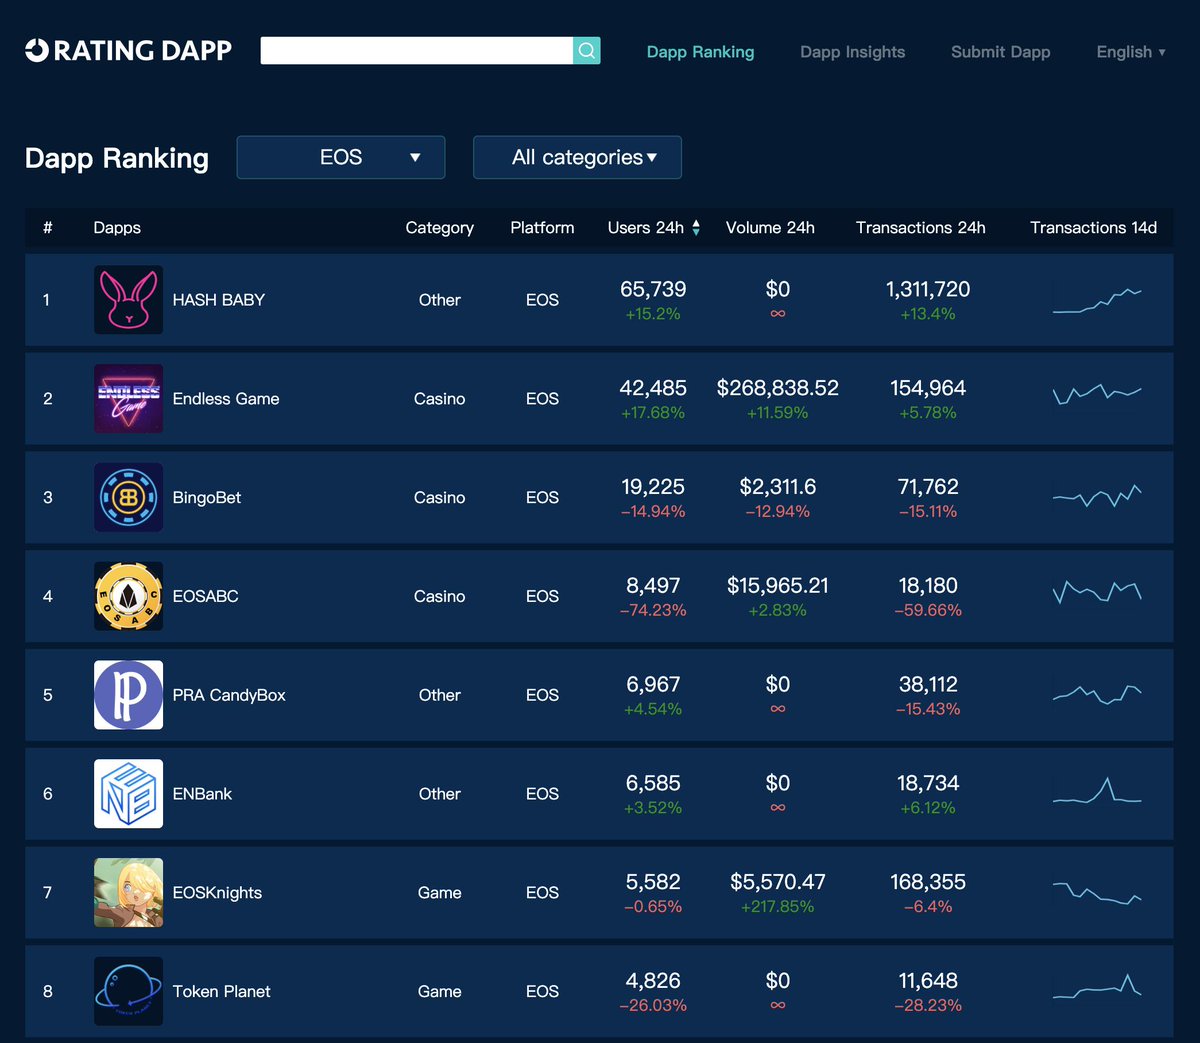This screenshot has height=1043, width=1200.
Task: Open the Token Planet dapp link
Action: click(x=221, y=992)
